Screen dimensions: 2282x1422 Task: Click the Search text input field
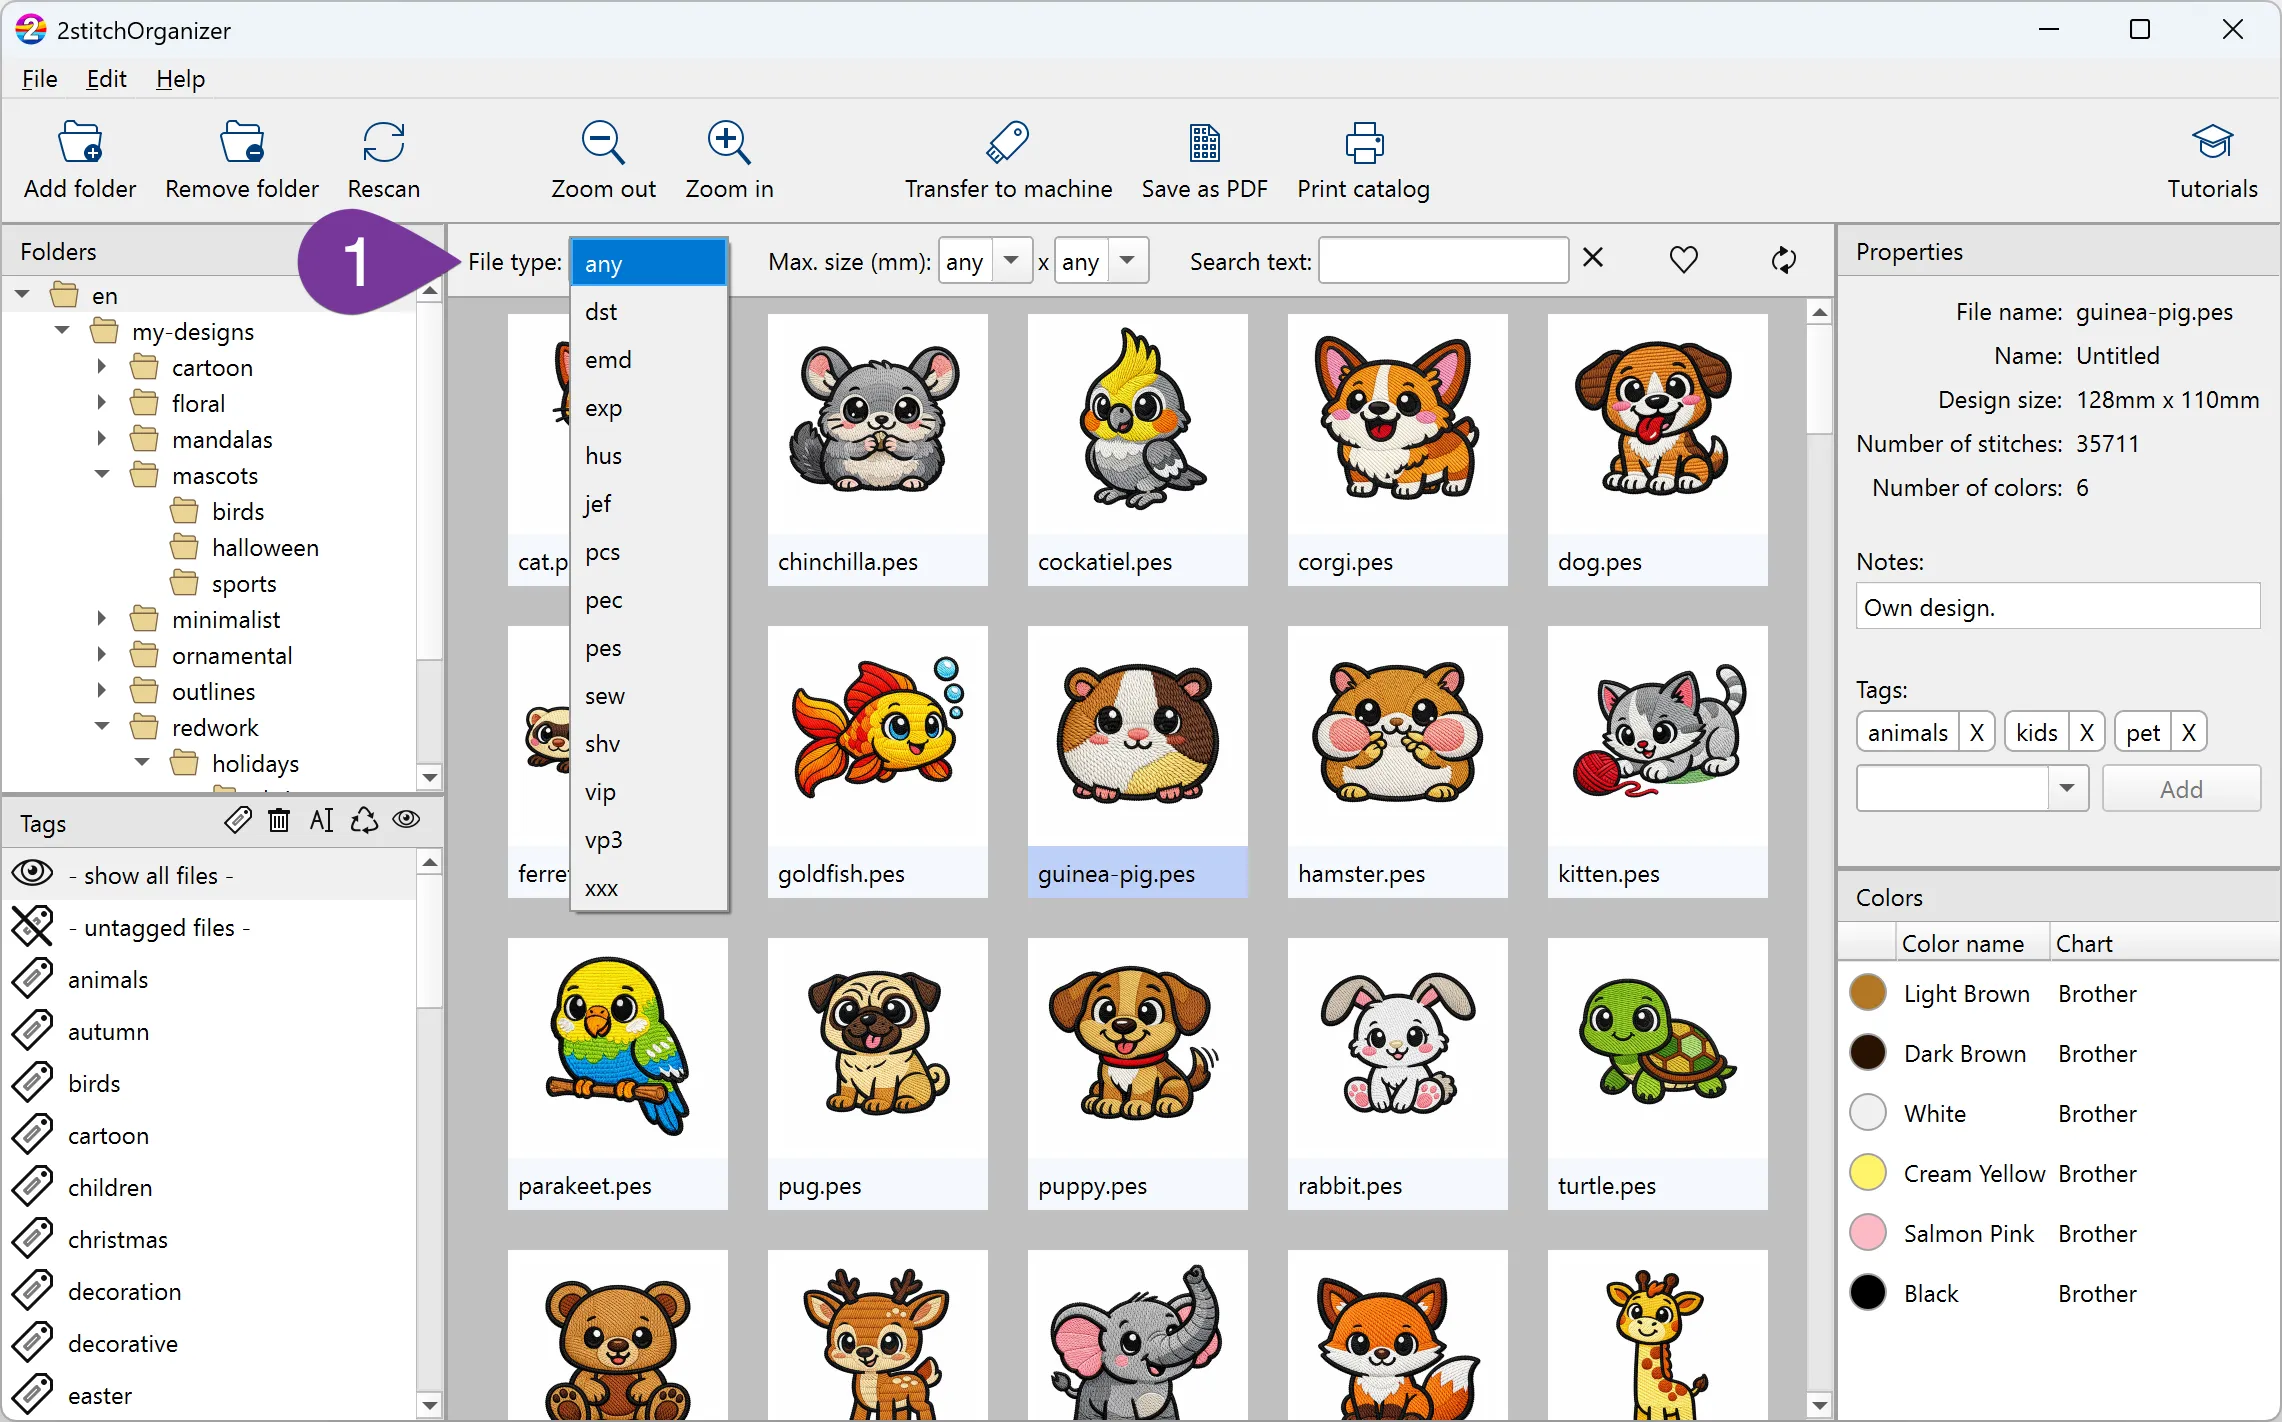tap(1443, 261)
